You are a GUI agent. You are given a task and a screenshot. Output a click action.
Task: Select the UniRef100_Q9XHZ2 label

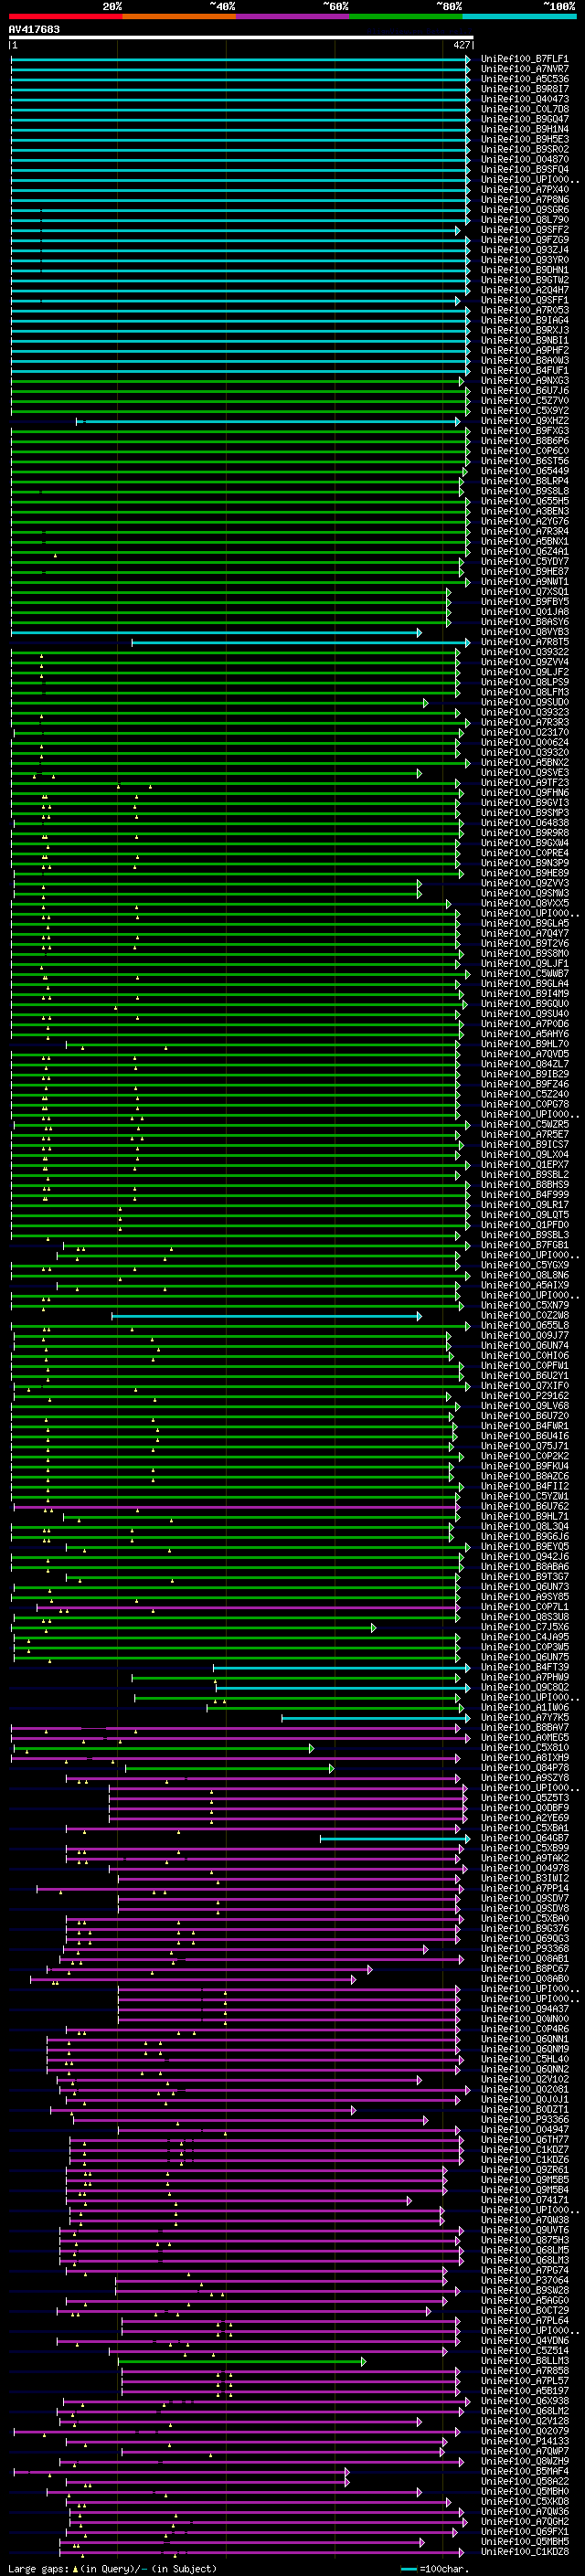point(524,421)
